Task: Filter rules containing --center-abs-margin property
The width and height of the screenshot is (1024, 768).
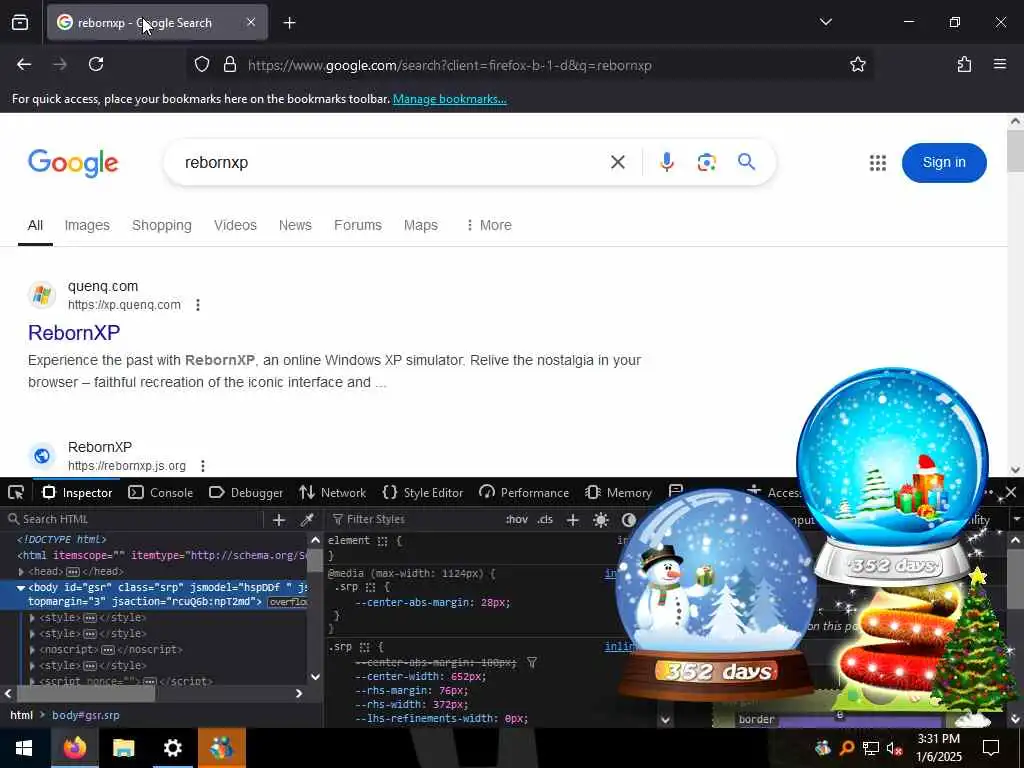Action: (x=532, y=663)
